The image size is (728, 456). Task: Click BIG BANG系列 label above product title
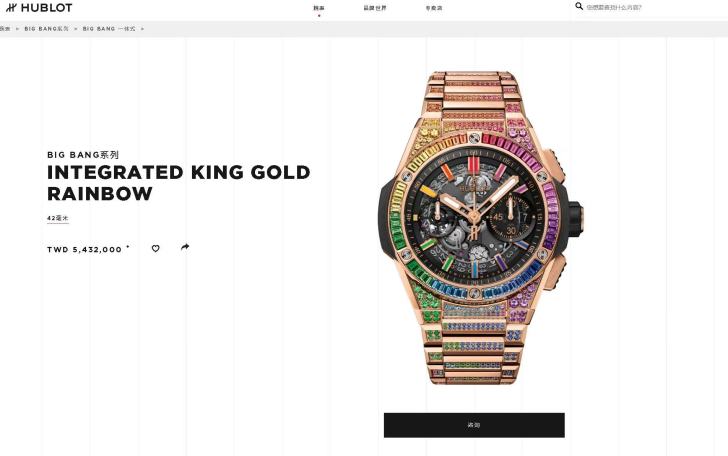click(83, 155)
